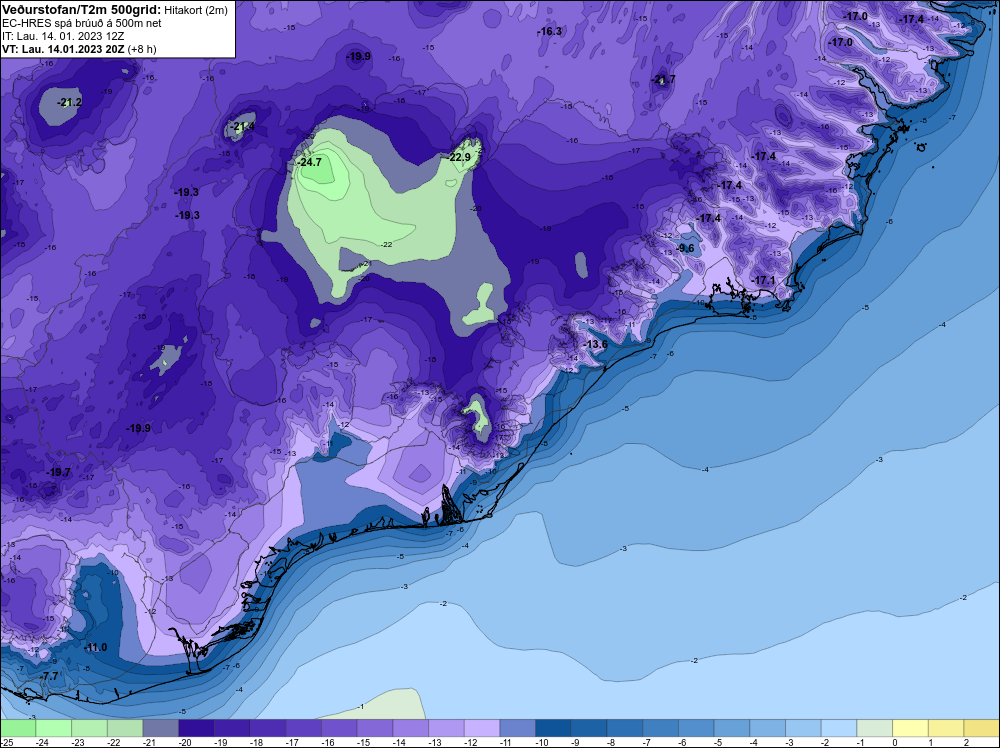Pick the gray legend swatch above -21

[x=161, y=728]
